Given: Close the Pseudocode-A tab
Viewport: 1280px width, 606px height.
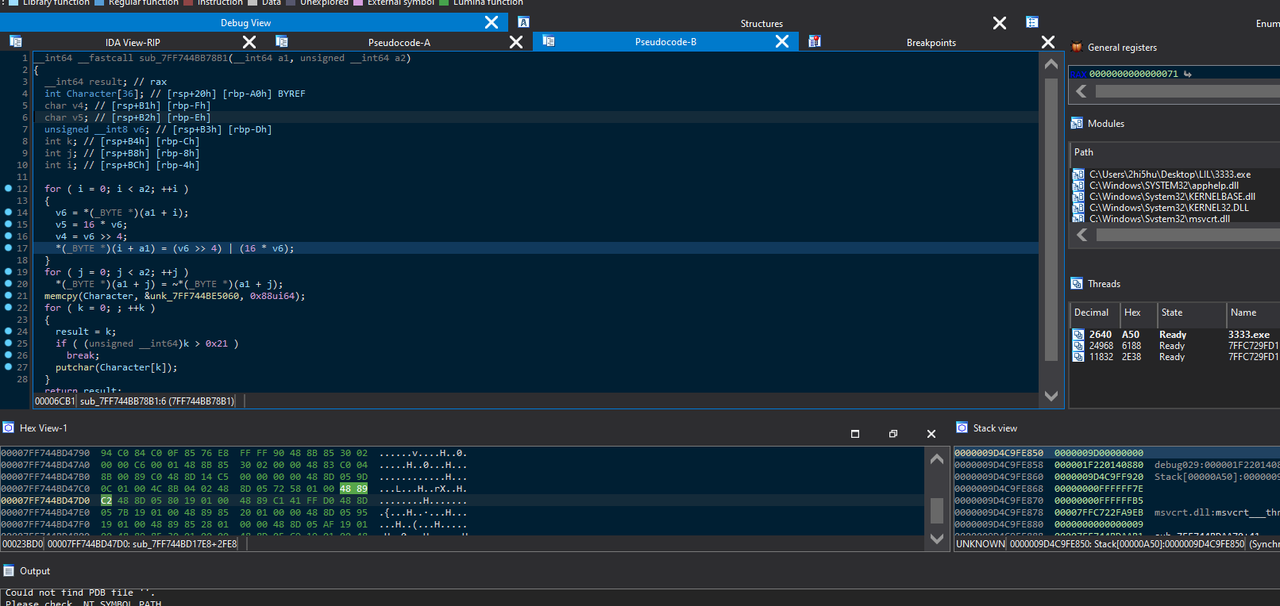Looking at the screenshot, I should coord(516,42).
